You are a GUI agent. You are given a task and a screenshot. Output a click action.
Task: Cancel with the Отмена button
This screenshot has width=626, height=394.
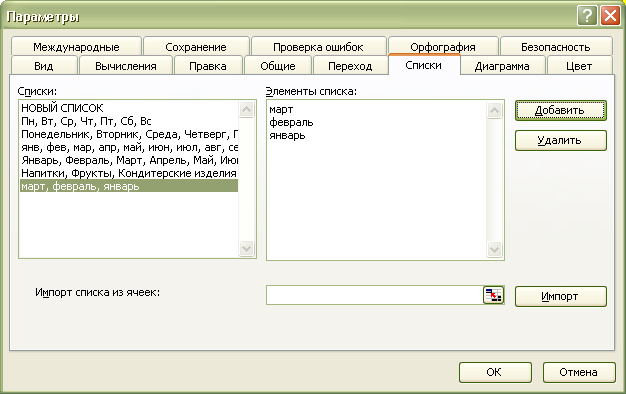579,372
